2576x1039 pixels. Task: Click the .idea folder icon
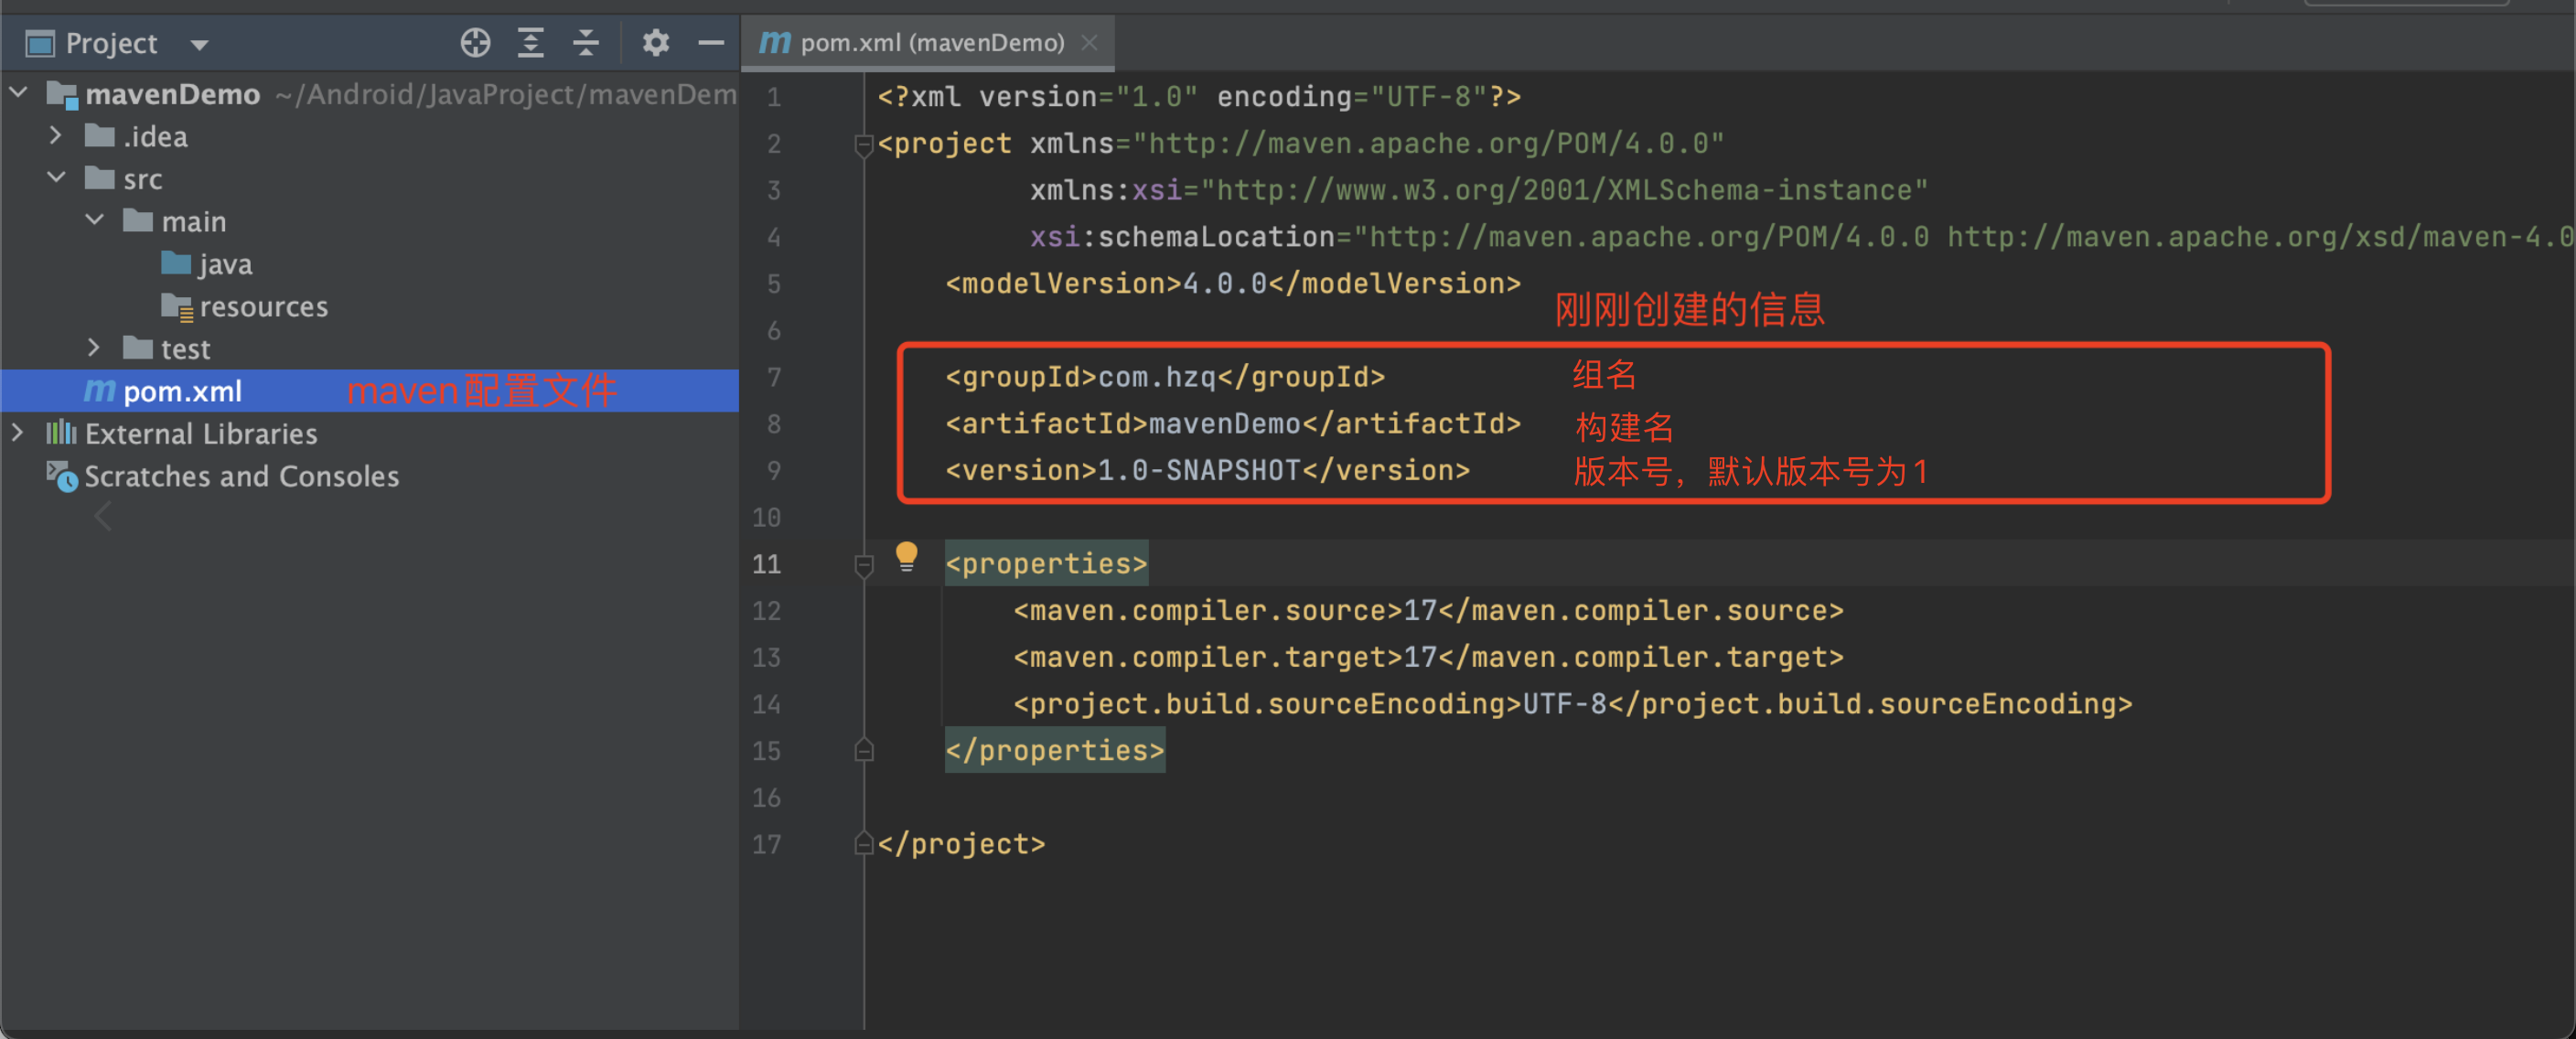99,135
